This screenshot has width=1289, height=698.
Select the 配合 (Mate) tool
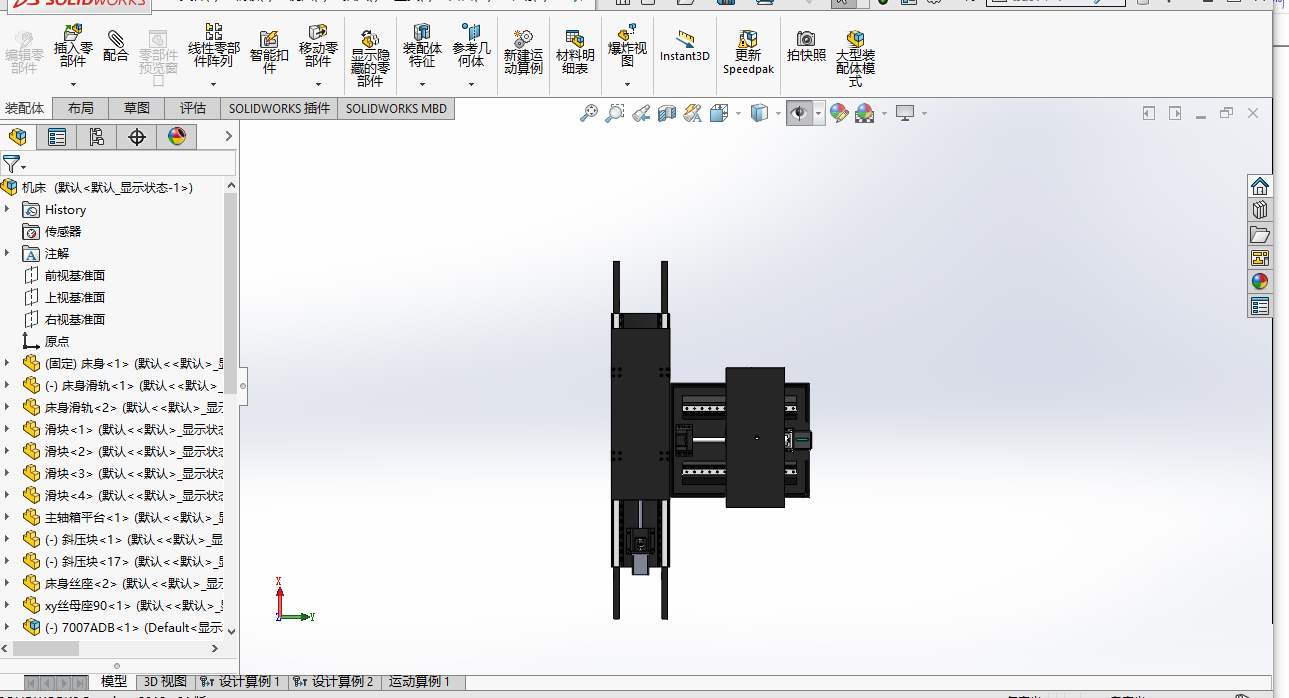116,46
